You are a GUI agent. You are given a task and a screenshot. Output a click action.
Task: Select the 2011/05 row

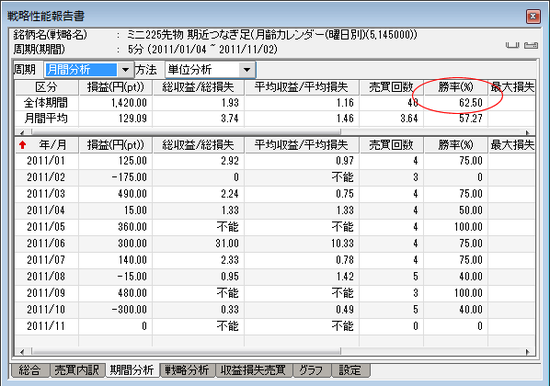coord(275,227)
